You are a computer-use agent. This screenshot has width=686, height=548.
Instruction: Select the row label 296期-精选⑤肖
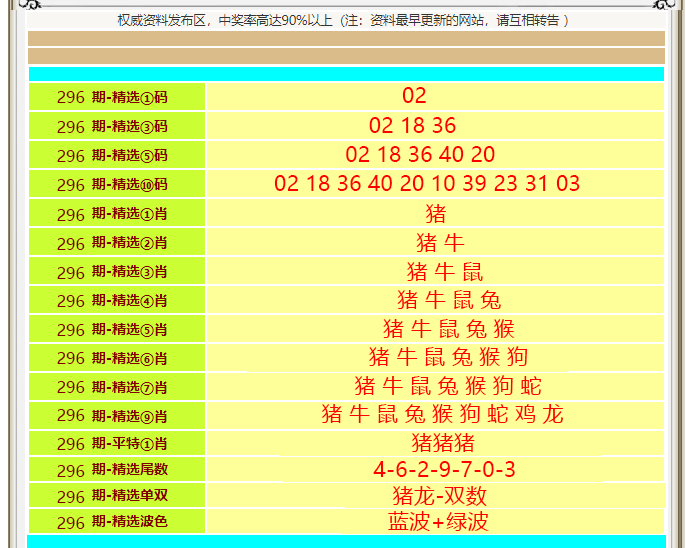point(112,329)
